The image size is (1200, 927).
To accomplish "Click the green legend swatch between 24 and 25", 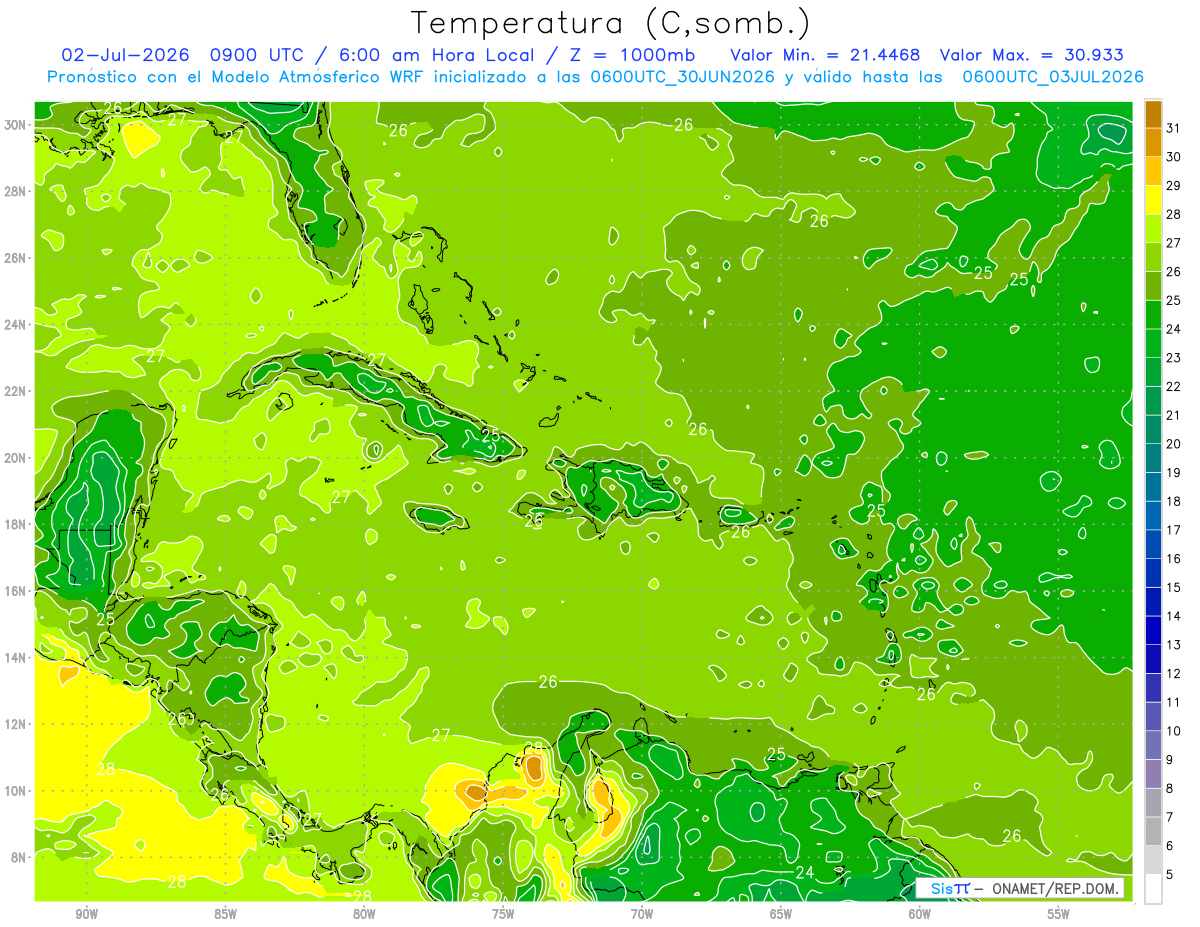I will point(1153,314).
